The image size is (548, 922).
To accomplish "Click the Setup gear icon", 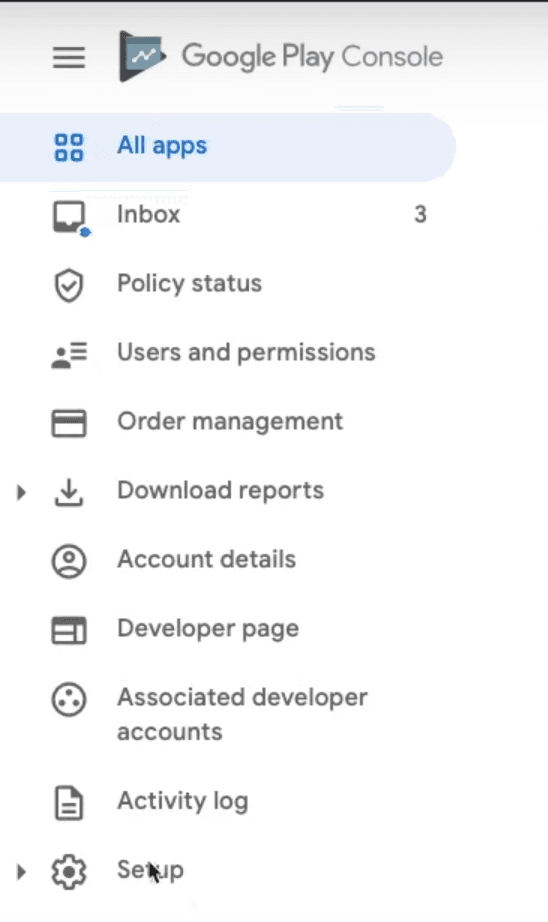I will pos(69,872).
